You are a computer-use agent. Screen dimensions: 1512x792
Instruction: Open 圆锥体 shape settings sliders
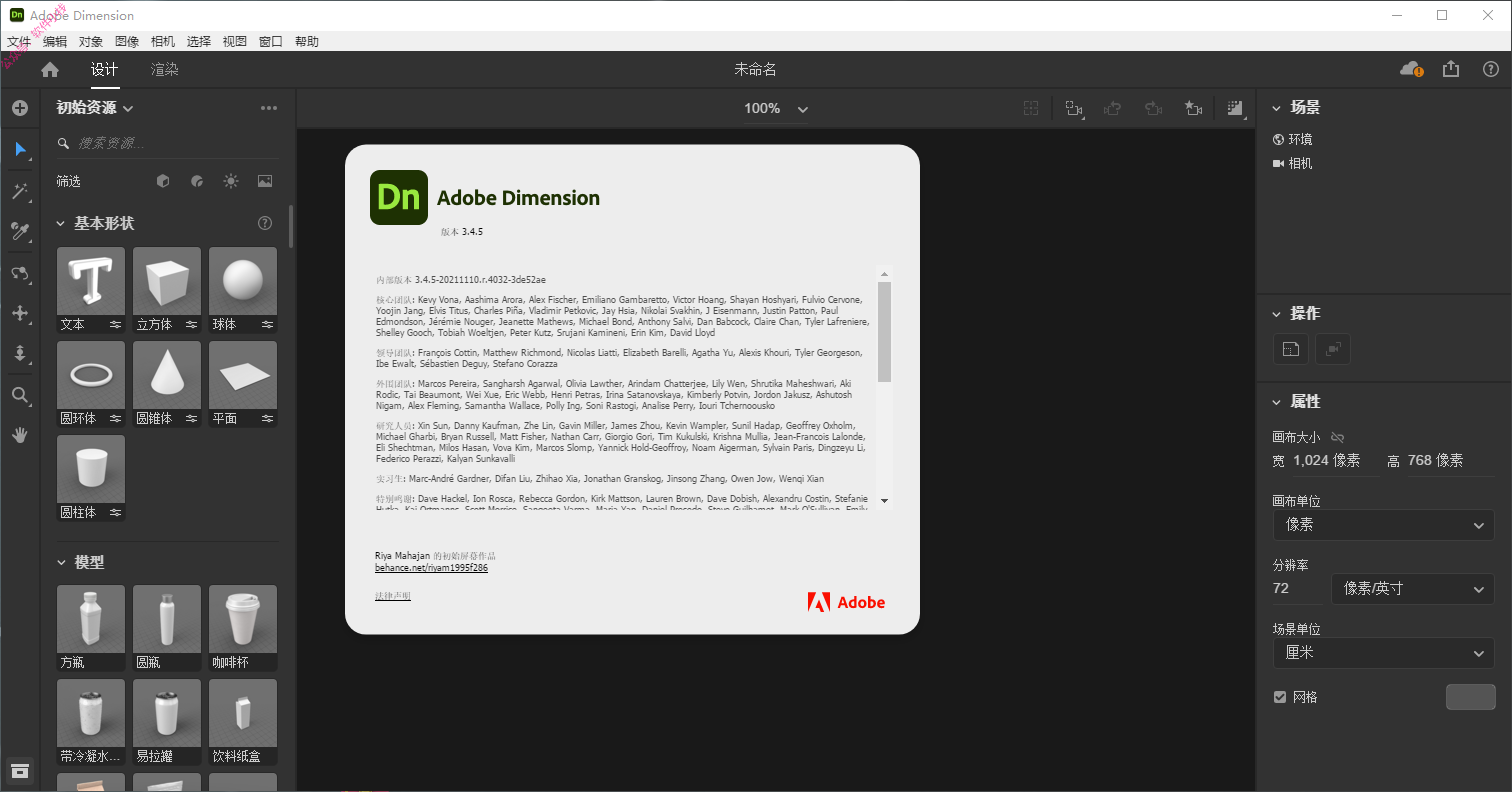pyautogui.click(x=191, y=419)
